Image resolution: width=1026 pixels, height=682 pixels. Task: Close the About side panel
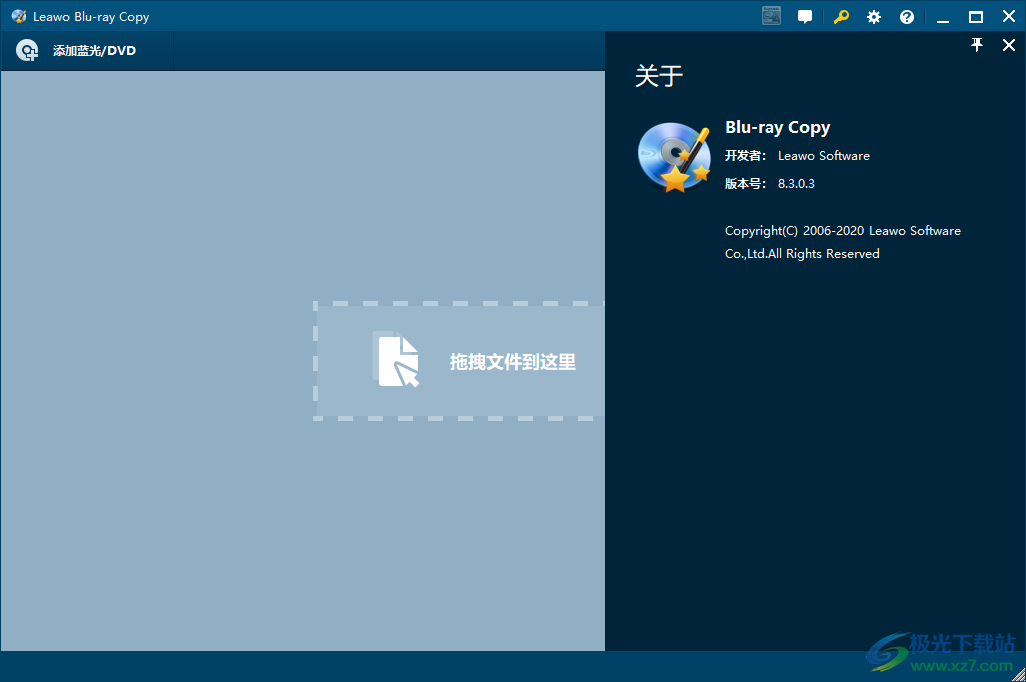tap(1008, 45)
